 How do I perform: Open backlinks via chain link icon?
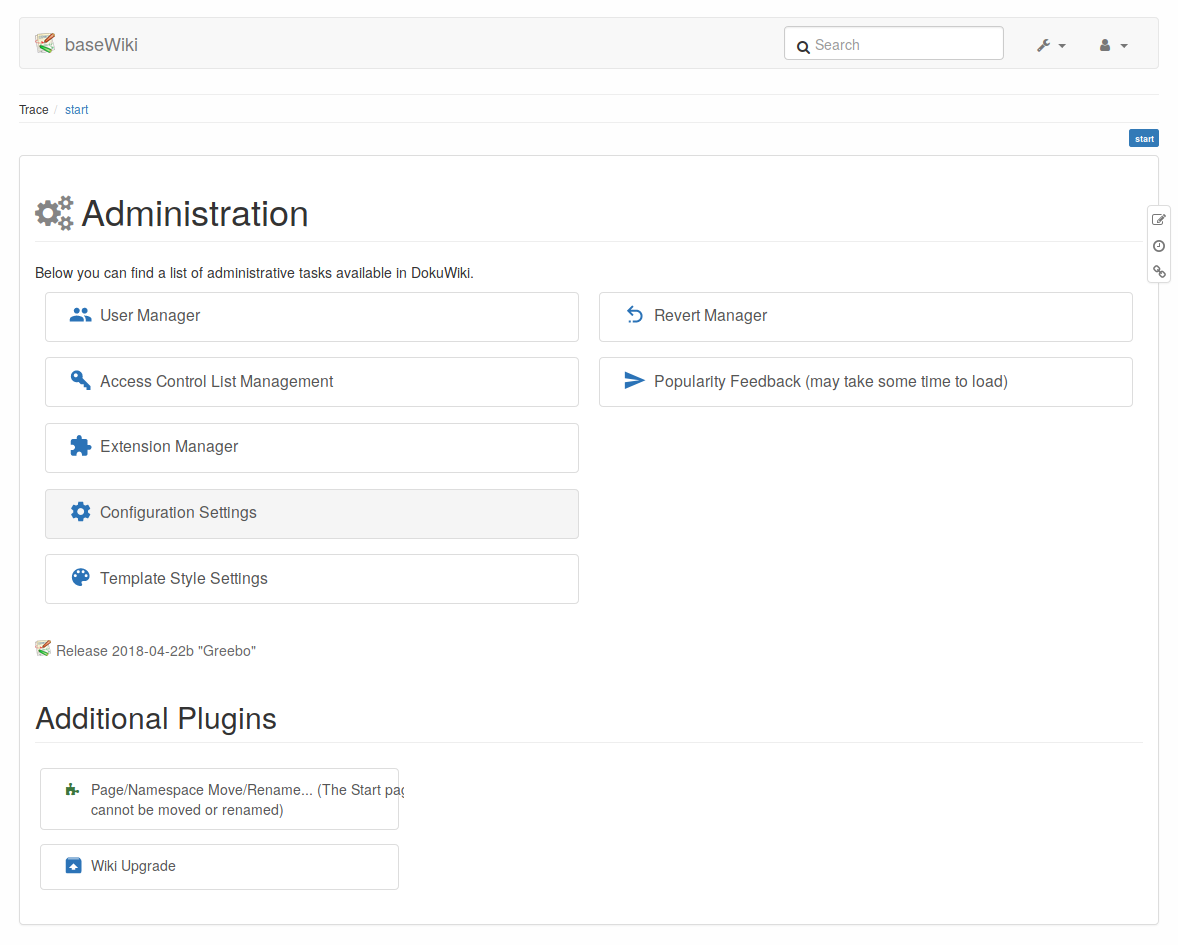coord(1159,272)
